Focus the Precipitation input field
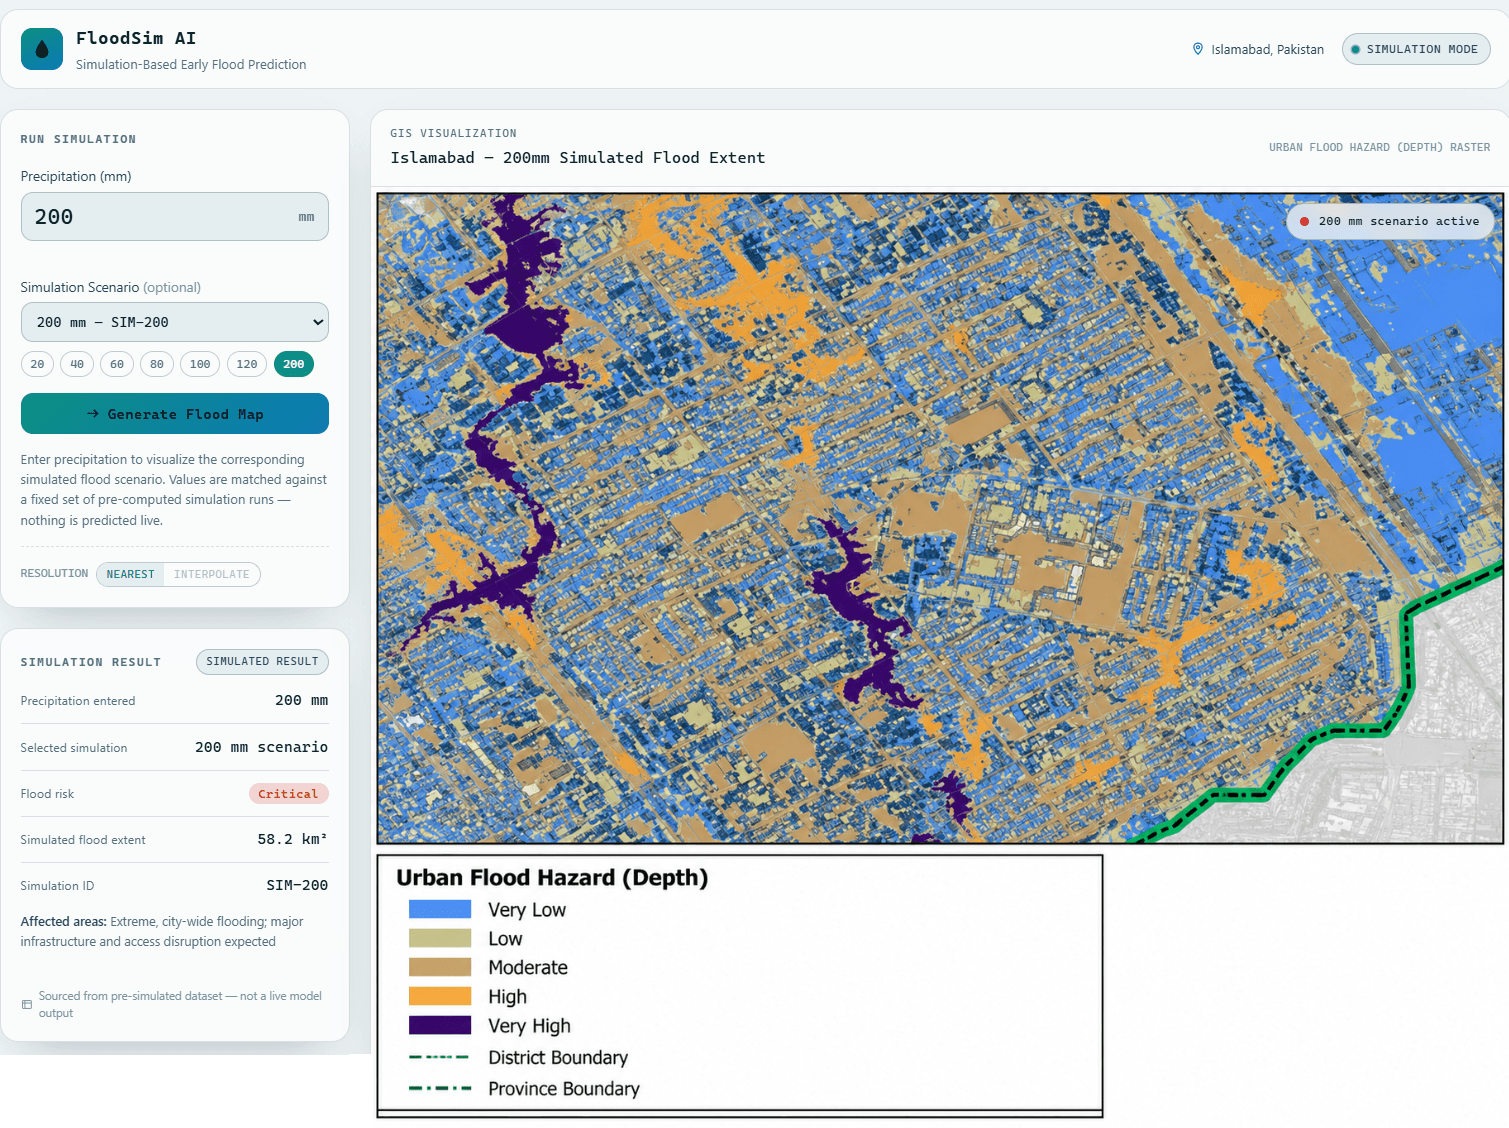 pos(175,217)
